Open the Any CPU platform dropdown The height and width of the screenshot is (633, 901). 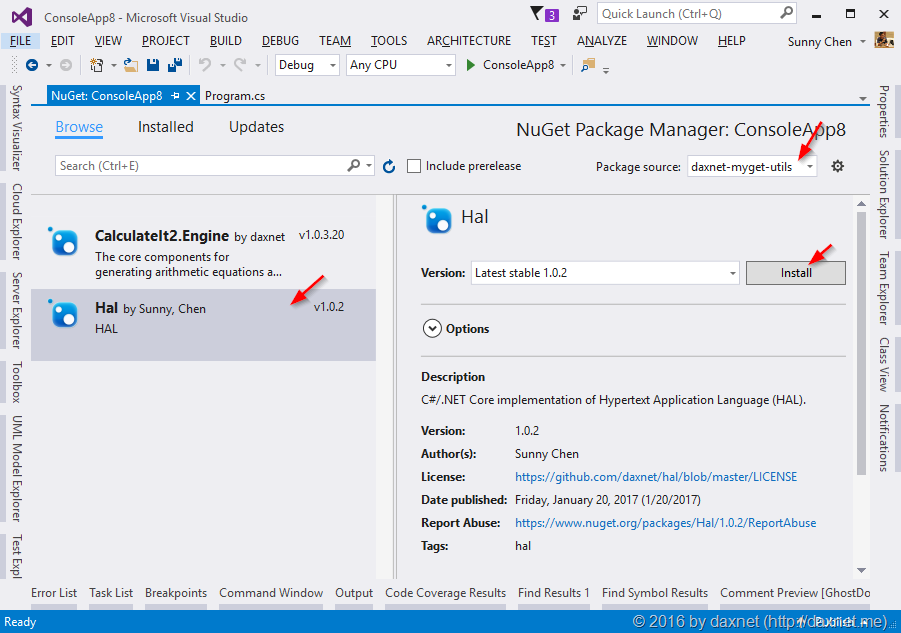(401, 65)
